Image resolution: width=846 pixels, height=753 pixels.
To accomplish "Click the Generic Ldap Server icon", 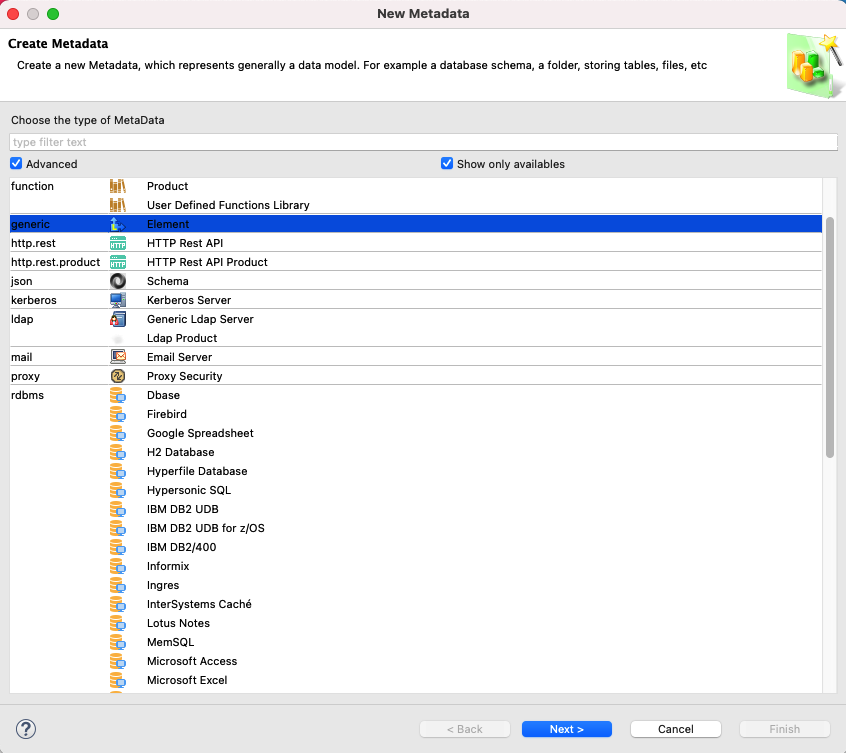I will click(118, 319).
